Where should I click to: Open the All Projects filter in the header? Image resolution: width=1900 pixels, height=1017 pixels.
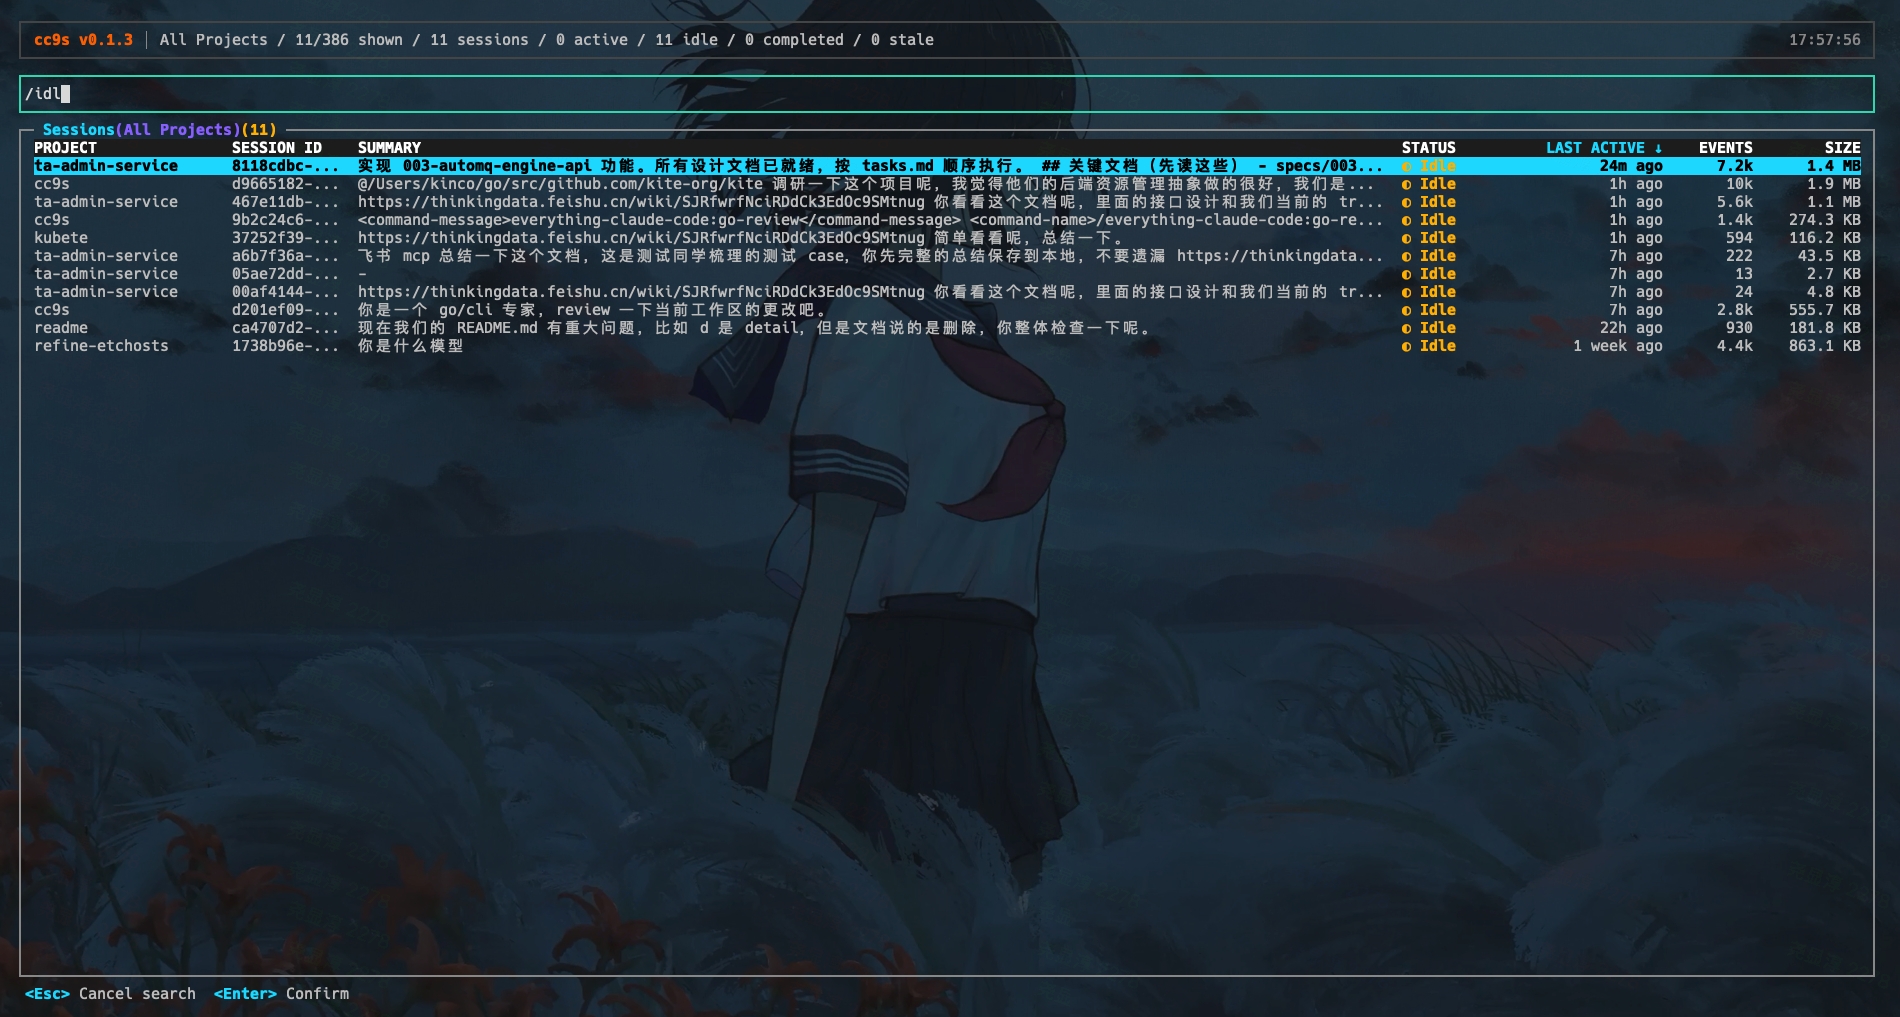(x=213, y=40)
